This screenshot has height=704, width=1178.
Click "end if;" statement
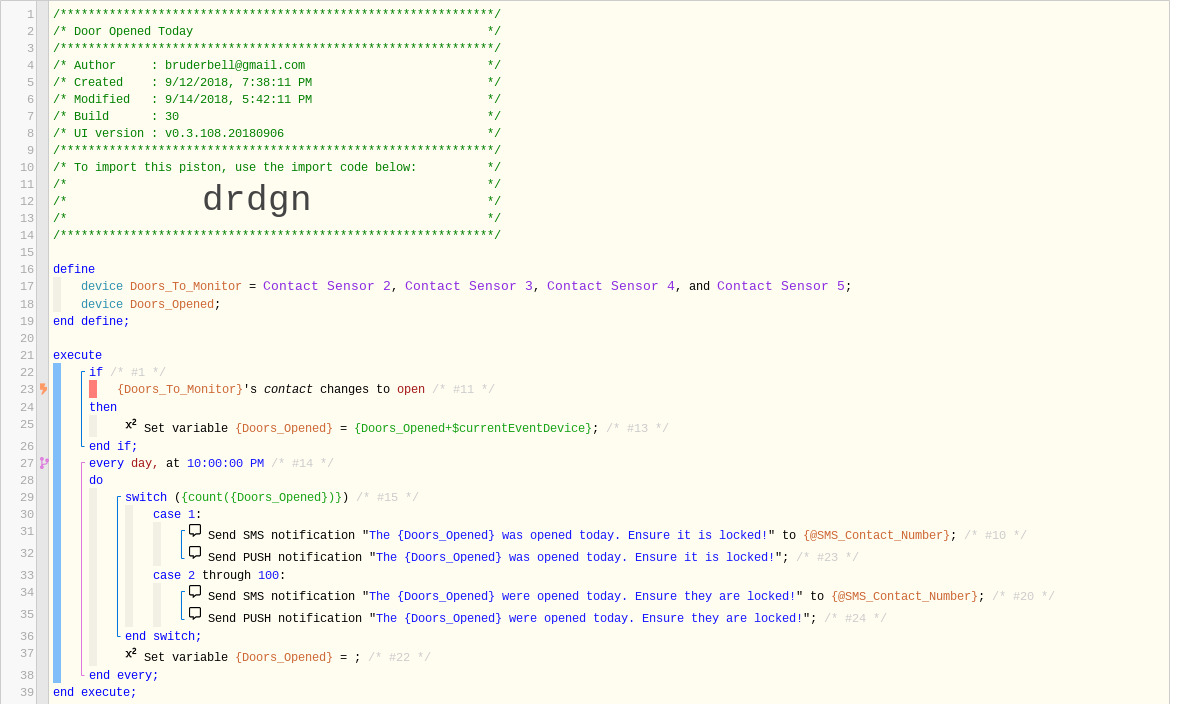coord(113,446)
